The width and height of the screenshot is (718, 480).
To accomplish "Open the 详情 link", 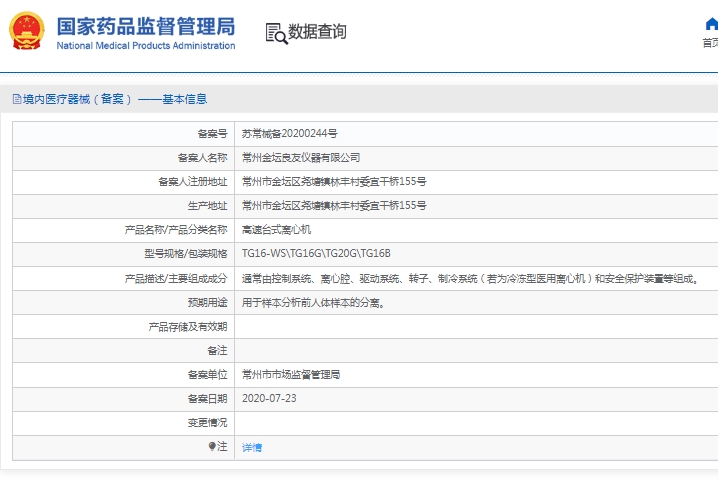I will click(252, 447).
